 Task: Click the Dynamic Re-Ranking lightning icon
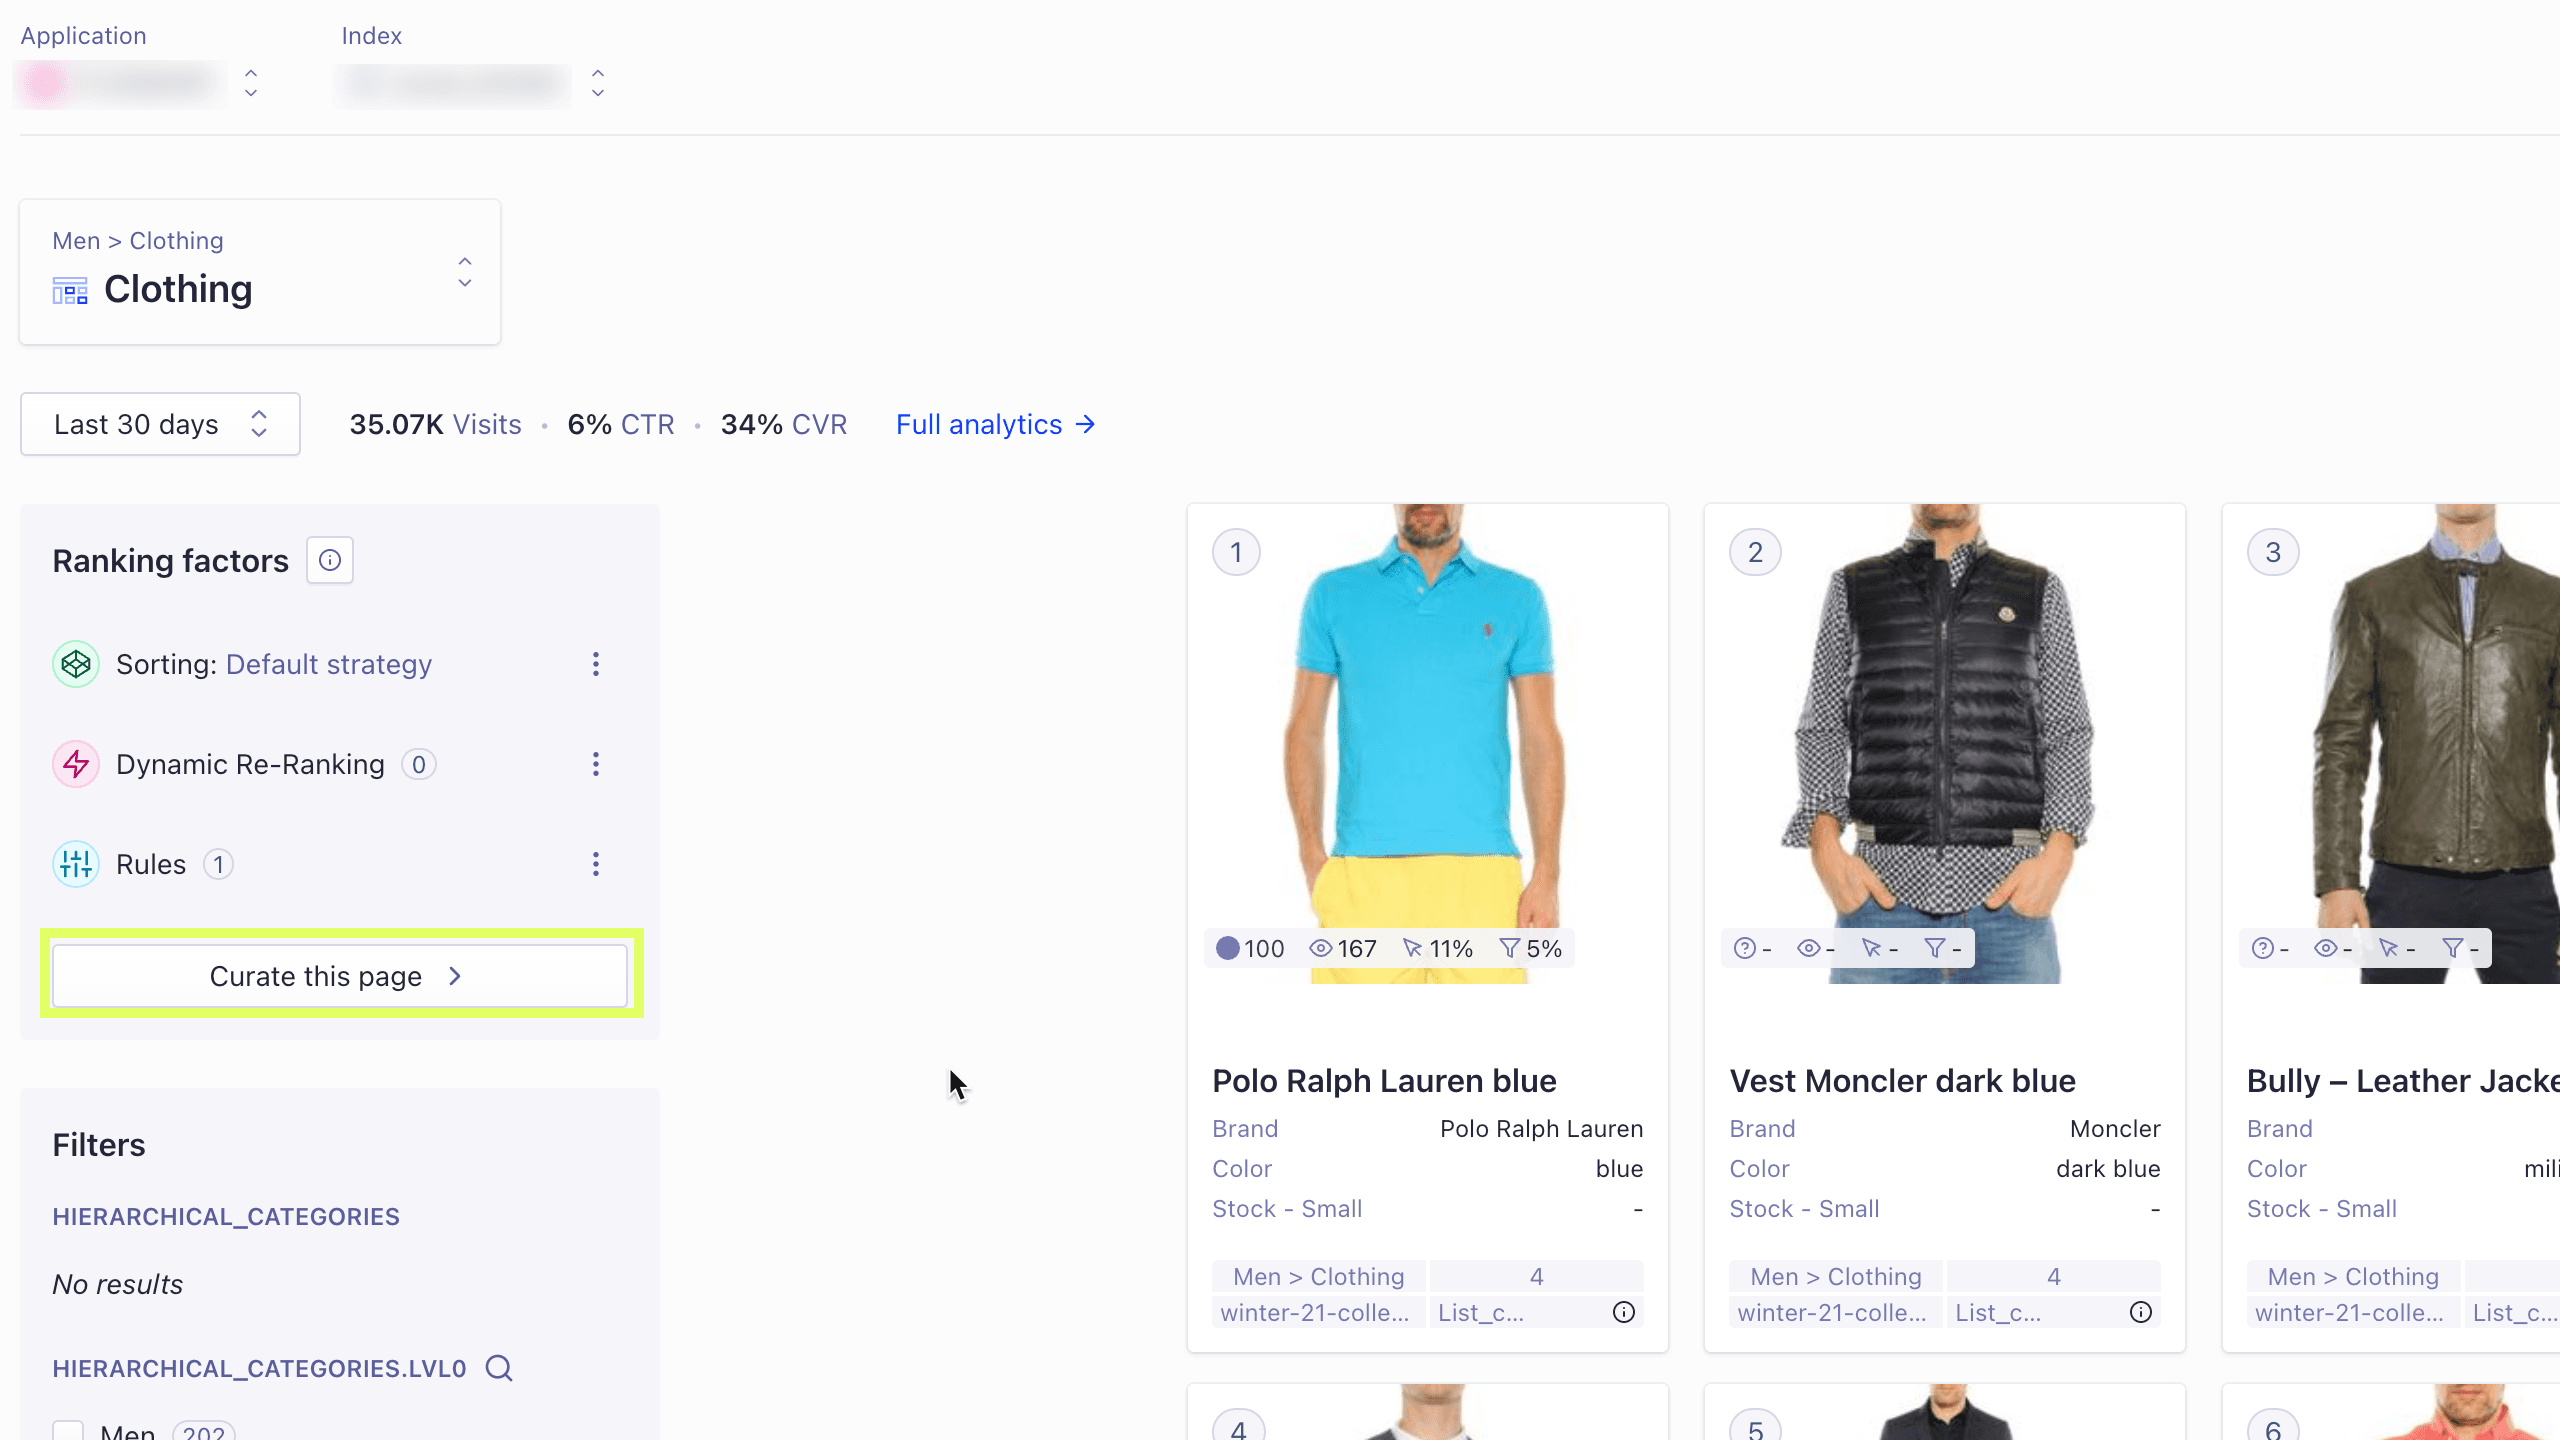pyautogui.click(x=76, y=765)
